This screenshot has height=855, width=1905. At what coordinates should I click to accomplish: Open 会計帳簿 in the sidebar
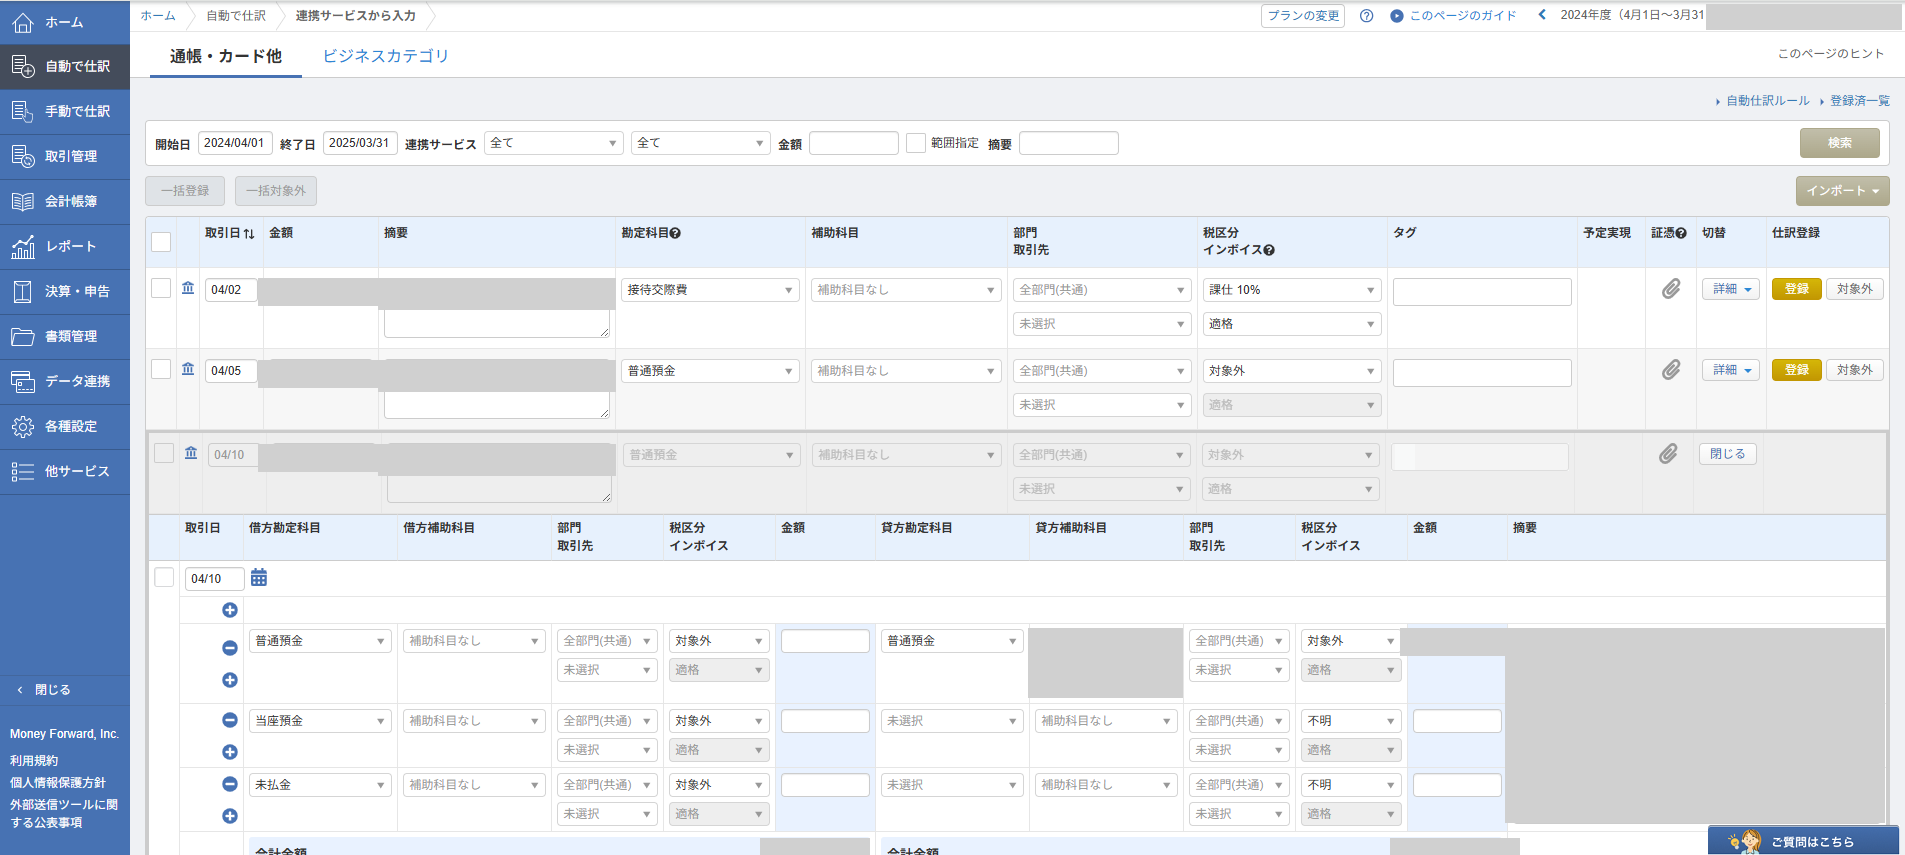65,202
